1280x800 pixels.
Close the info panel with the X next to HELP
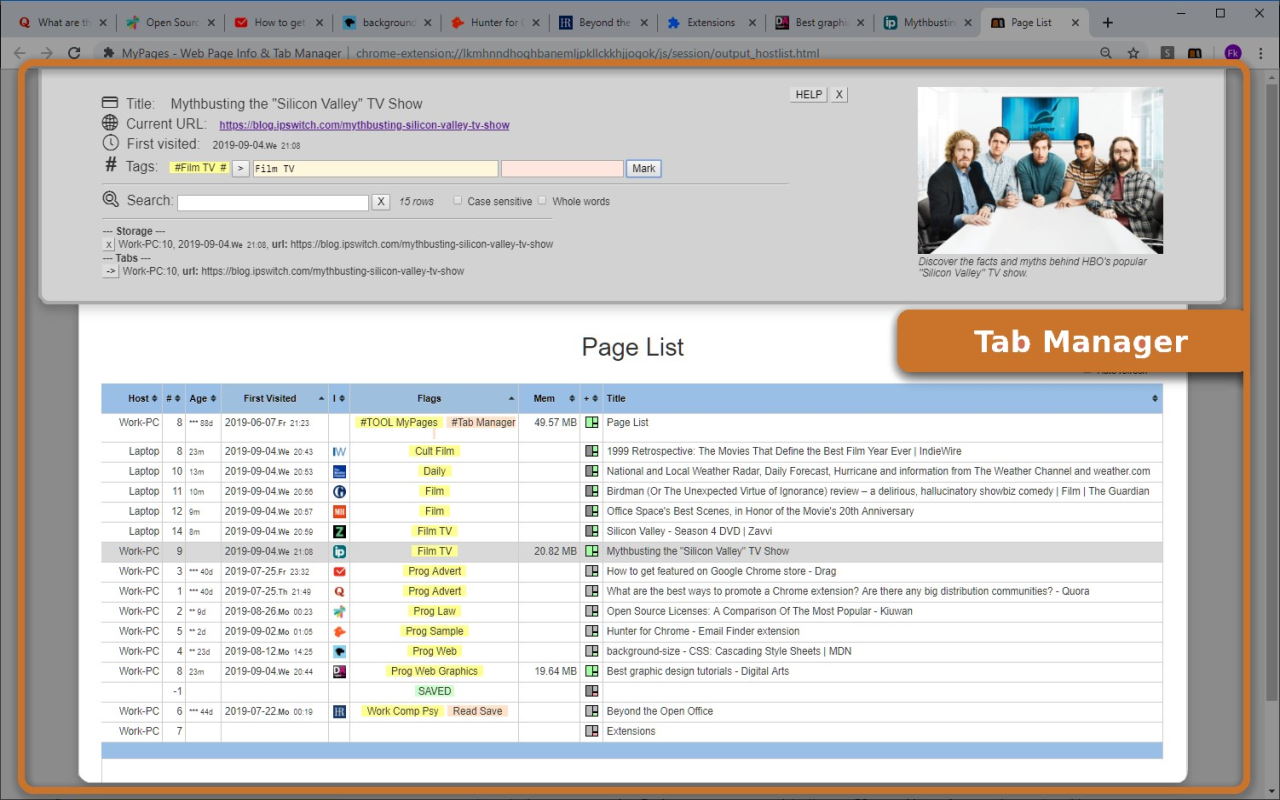pos(839,94)
